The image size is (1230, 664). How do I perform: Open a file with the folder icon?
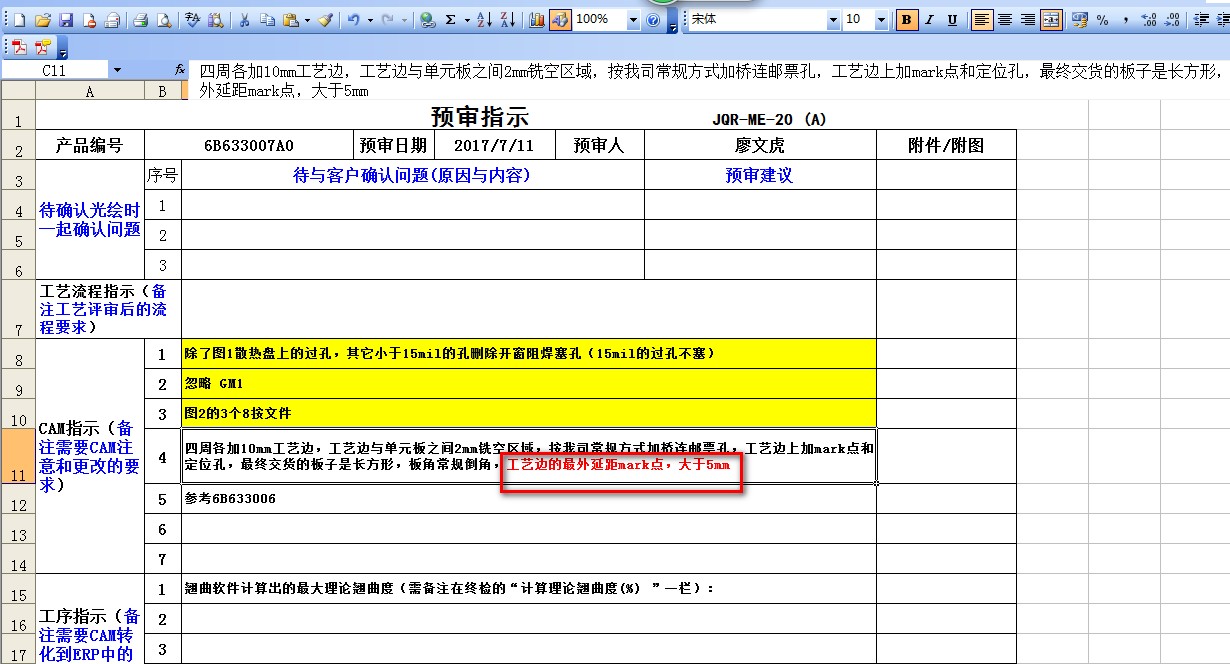(x=43, y=20)
